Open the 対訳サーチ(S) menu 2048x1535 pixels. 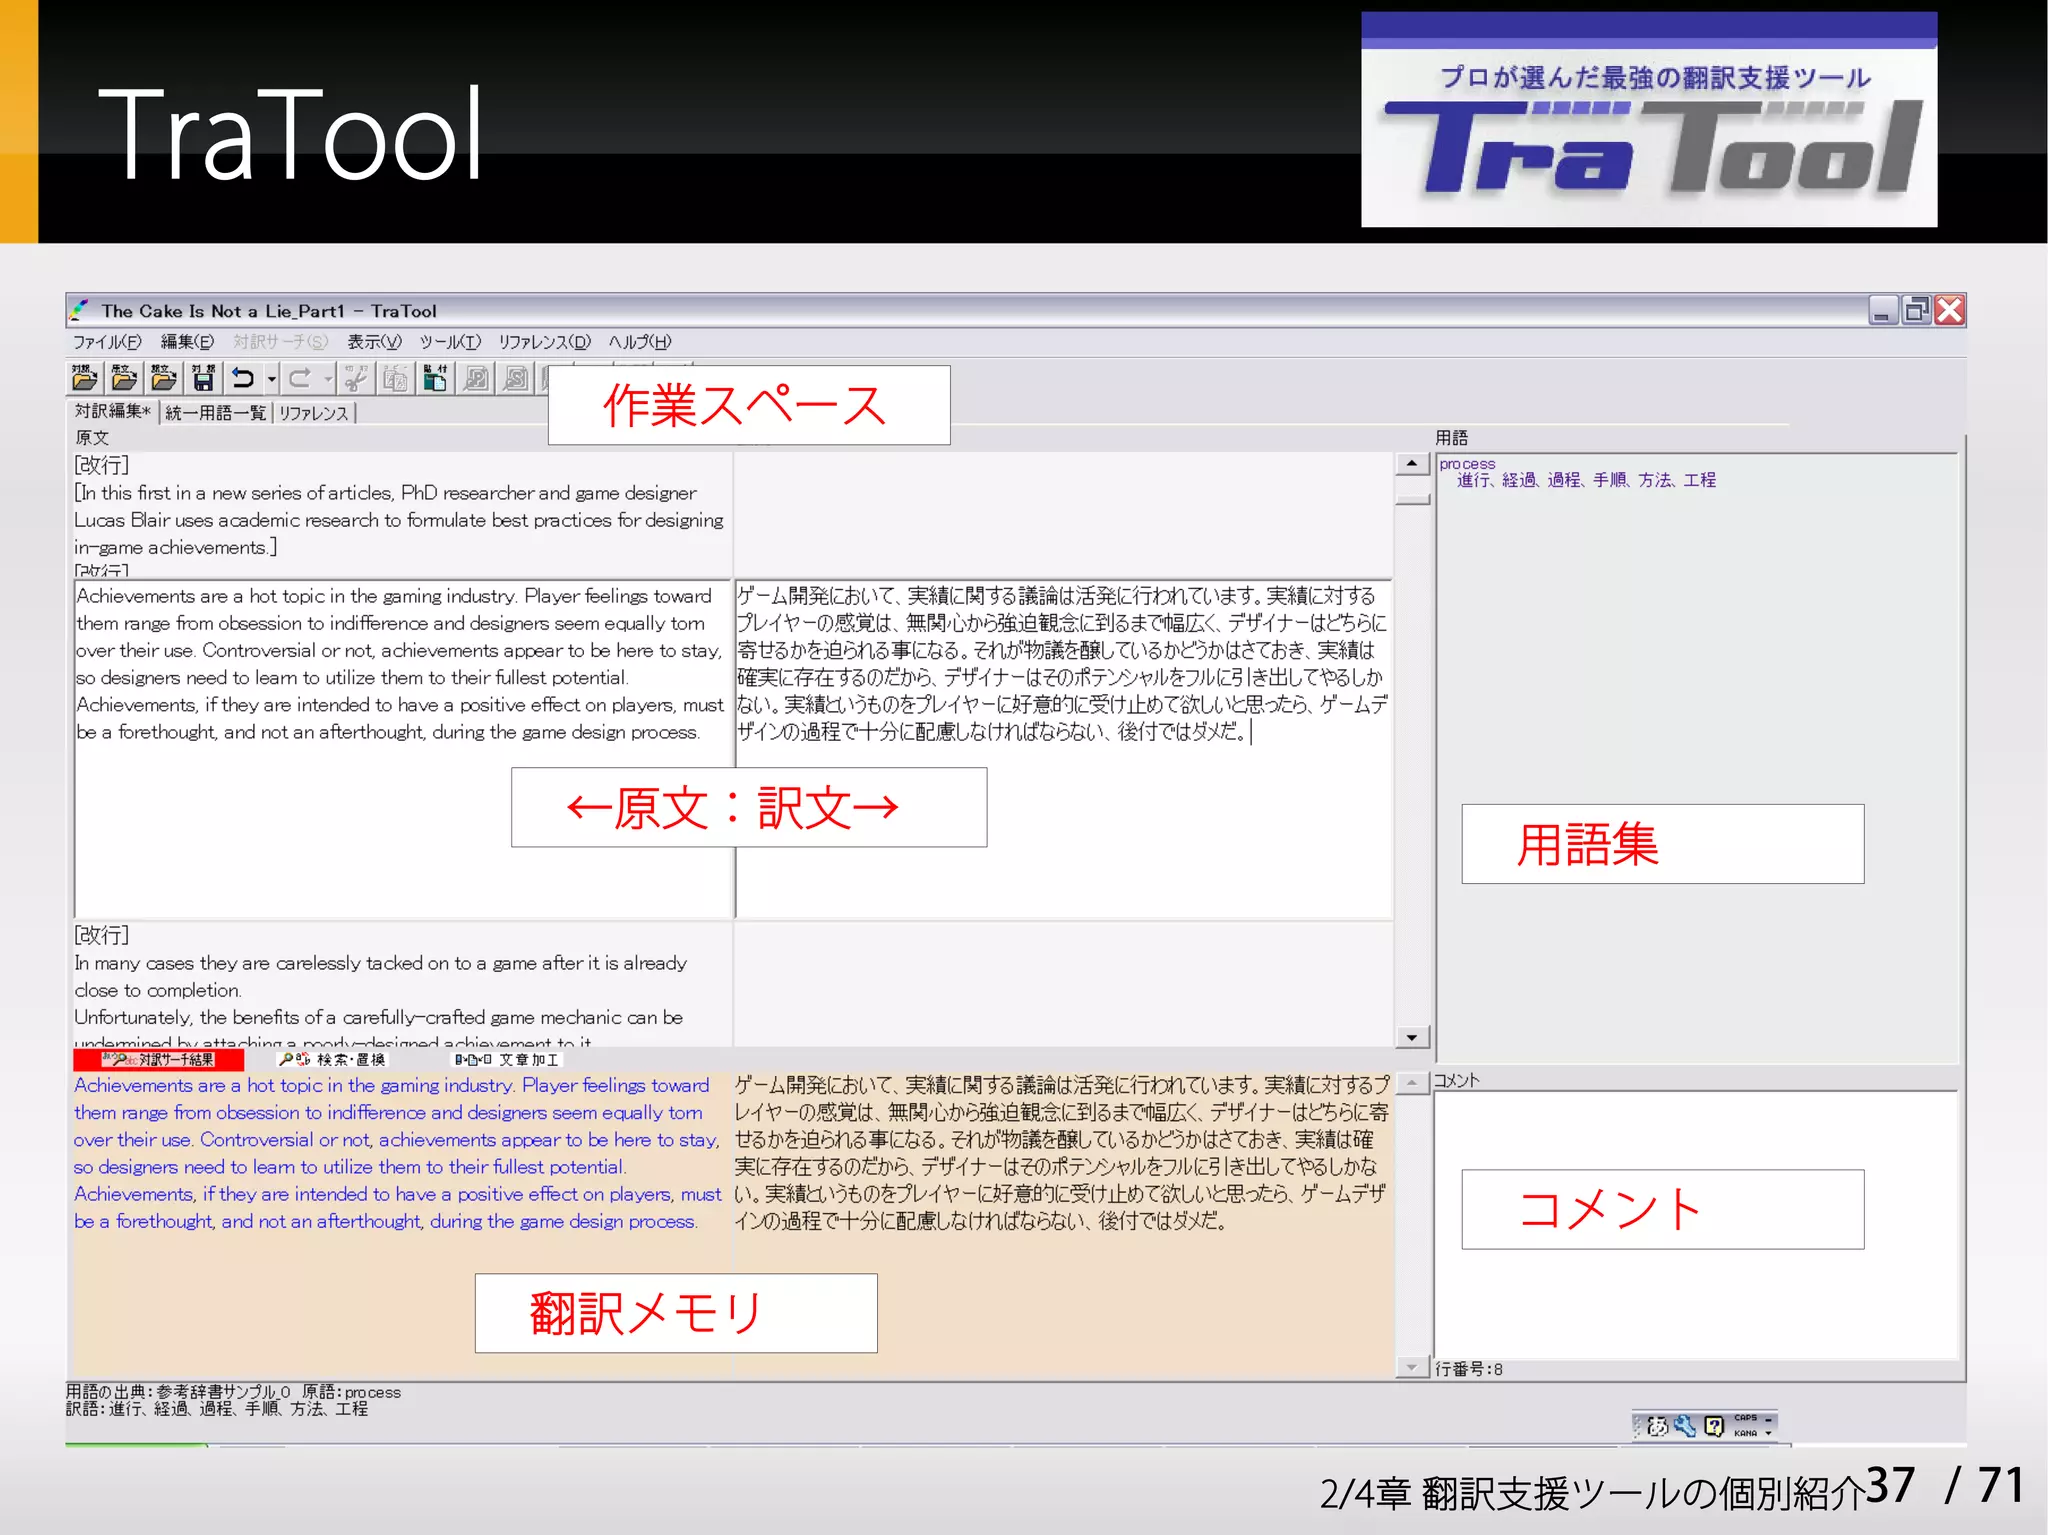click(x=280, y=342)
